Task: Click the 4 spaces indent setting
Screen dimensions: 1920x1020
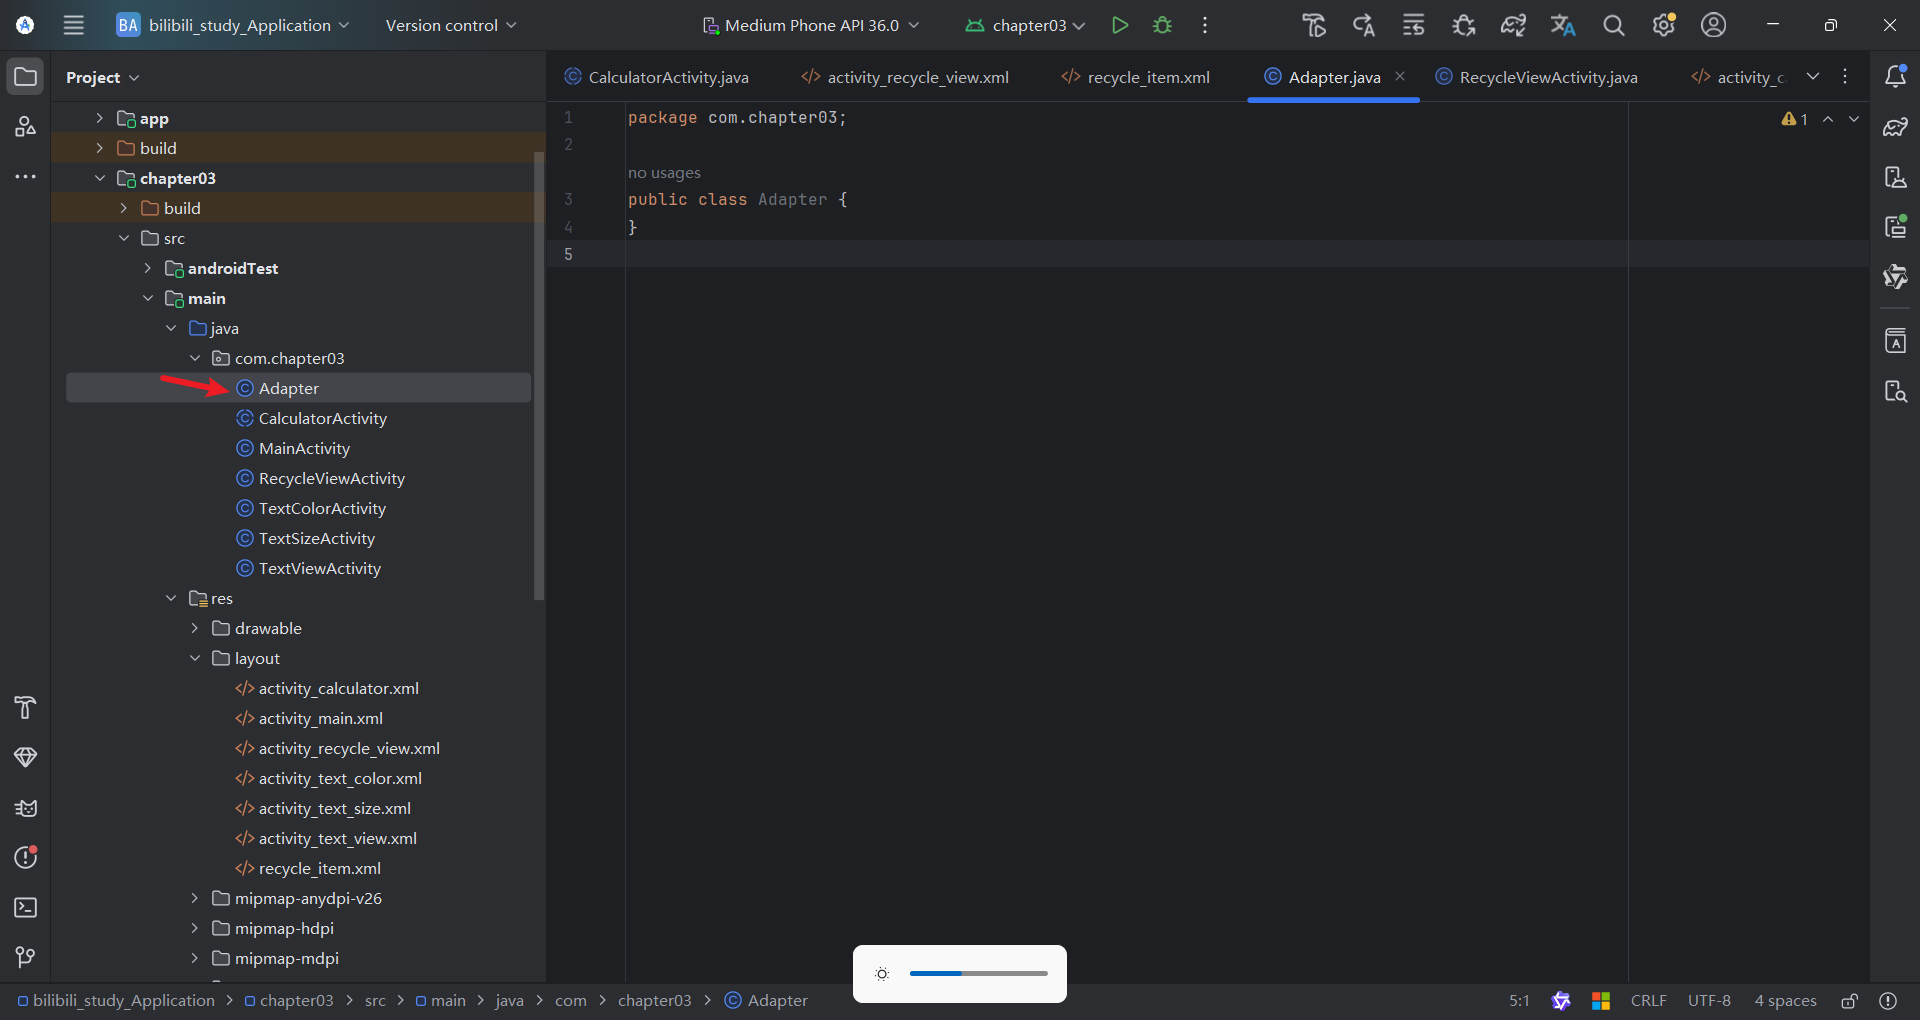Action: pos(1785,1001)
